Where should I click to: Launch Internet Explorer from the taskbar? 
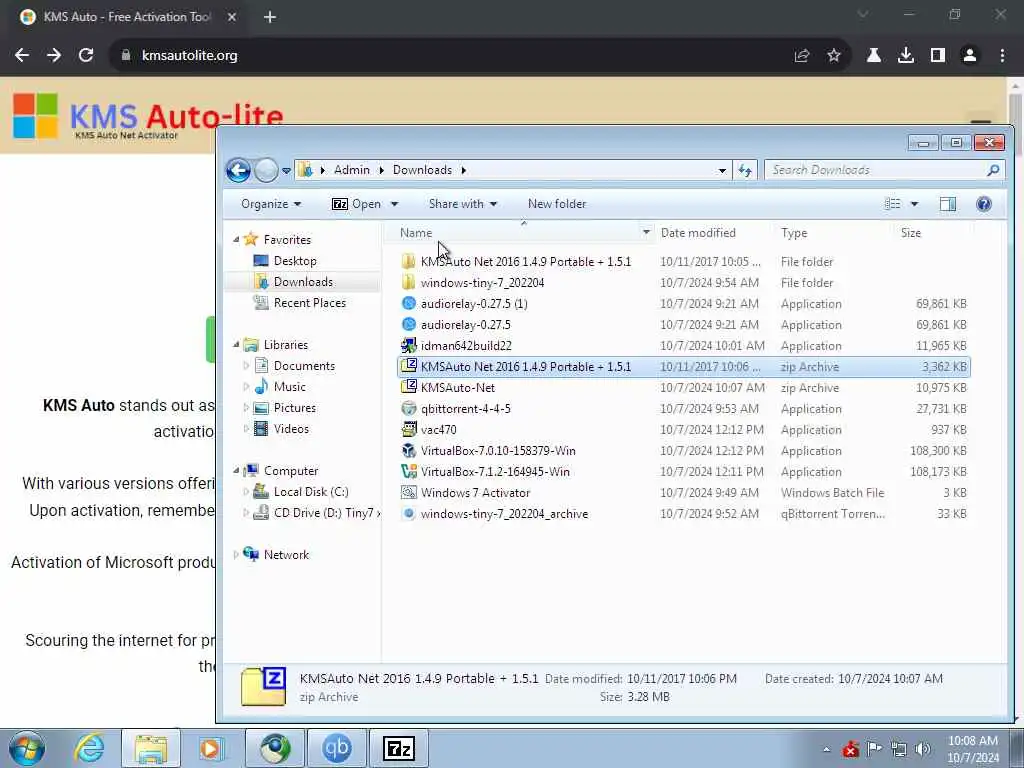[89, 748]
